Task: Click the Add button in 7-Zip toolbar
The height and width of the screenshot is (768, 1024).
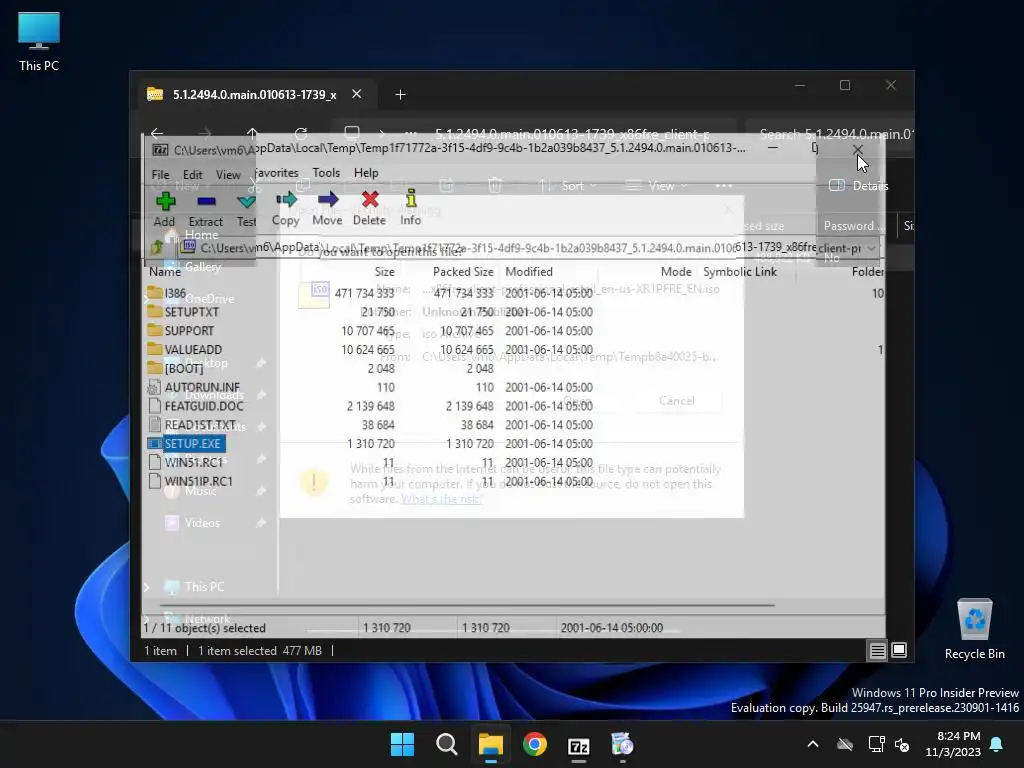Action: [x=165, y=208]
